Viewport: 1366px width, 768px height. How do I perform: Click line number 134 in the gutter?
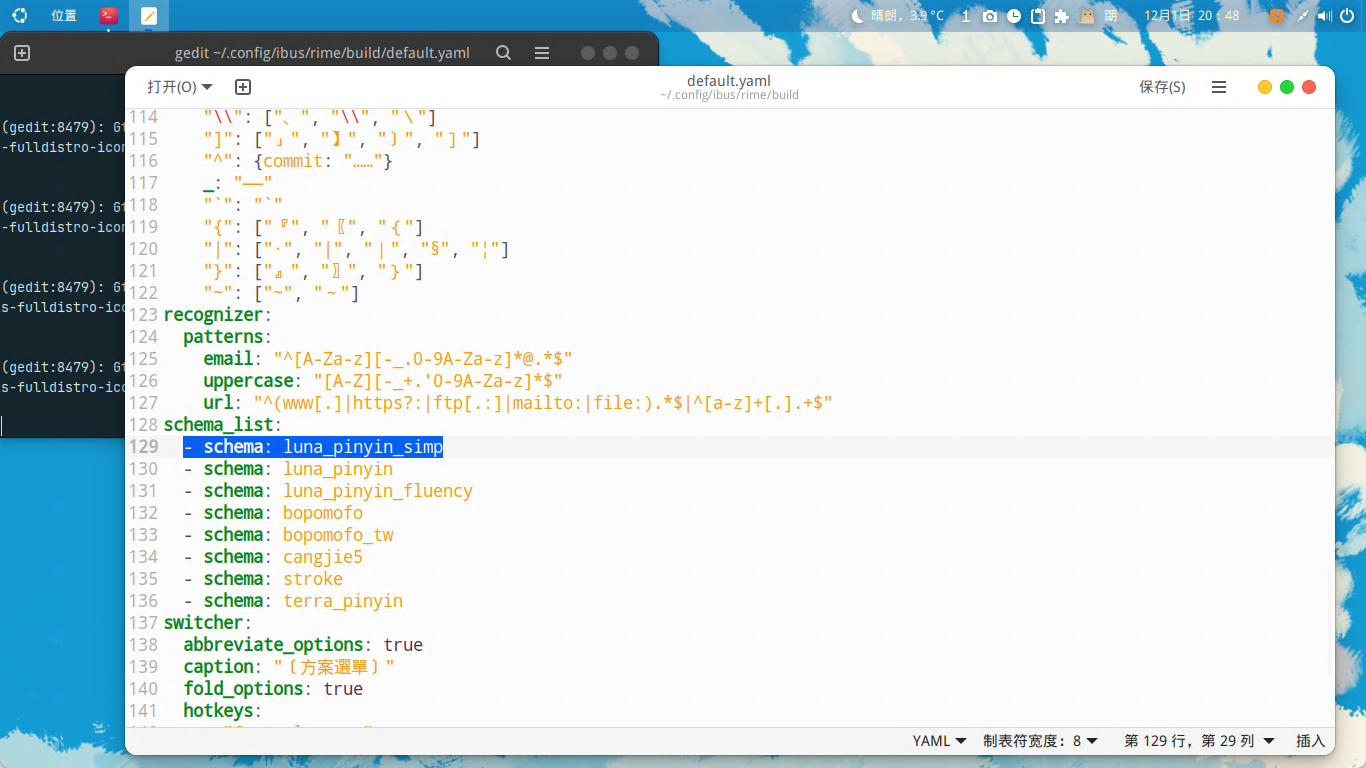144,557
